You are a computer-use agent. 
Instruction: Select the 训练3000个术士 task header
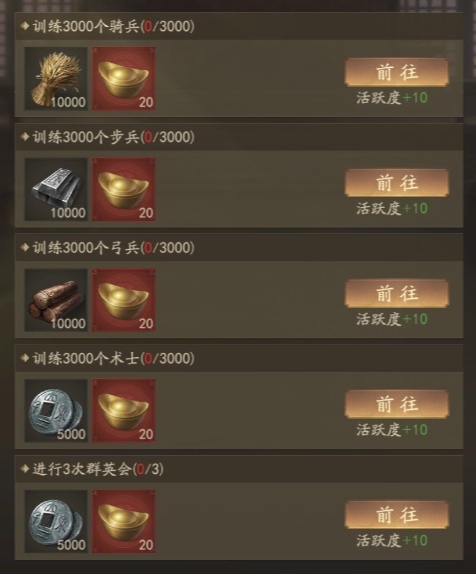coord(239,359)
